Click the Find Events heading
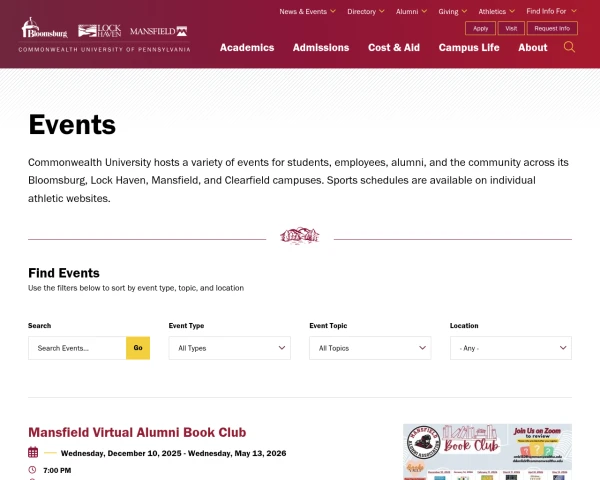The width and height of the screenshot is (600, 480). [x=64, y=273]
